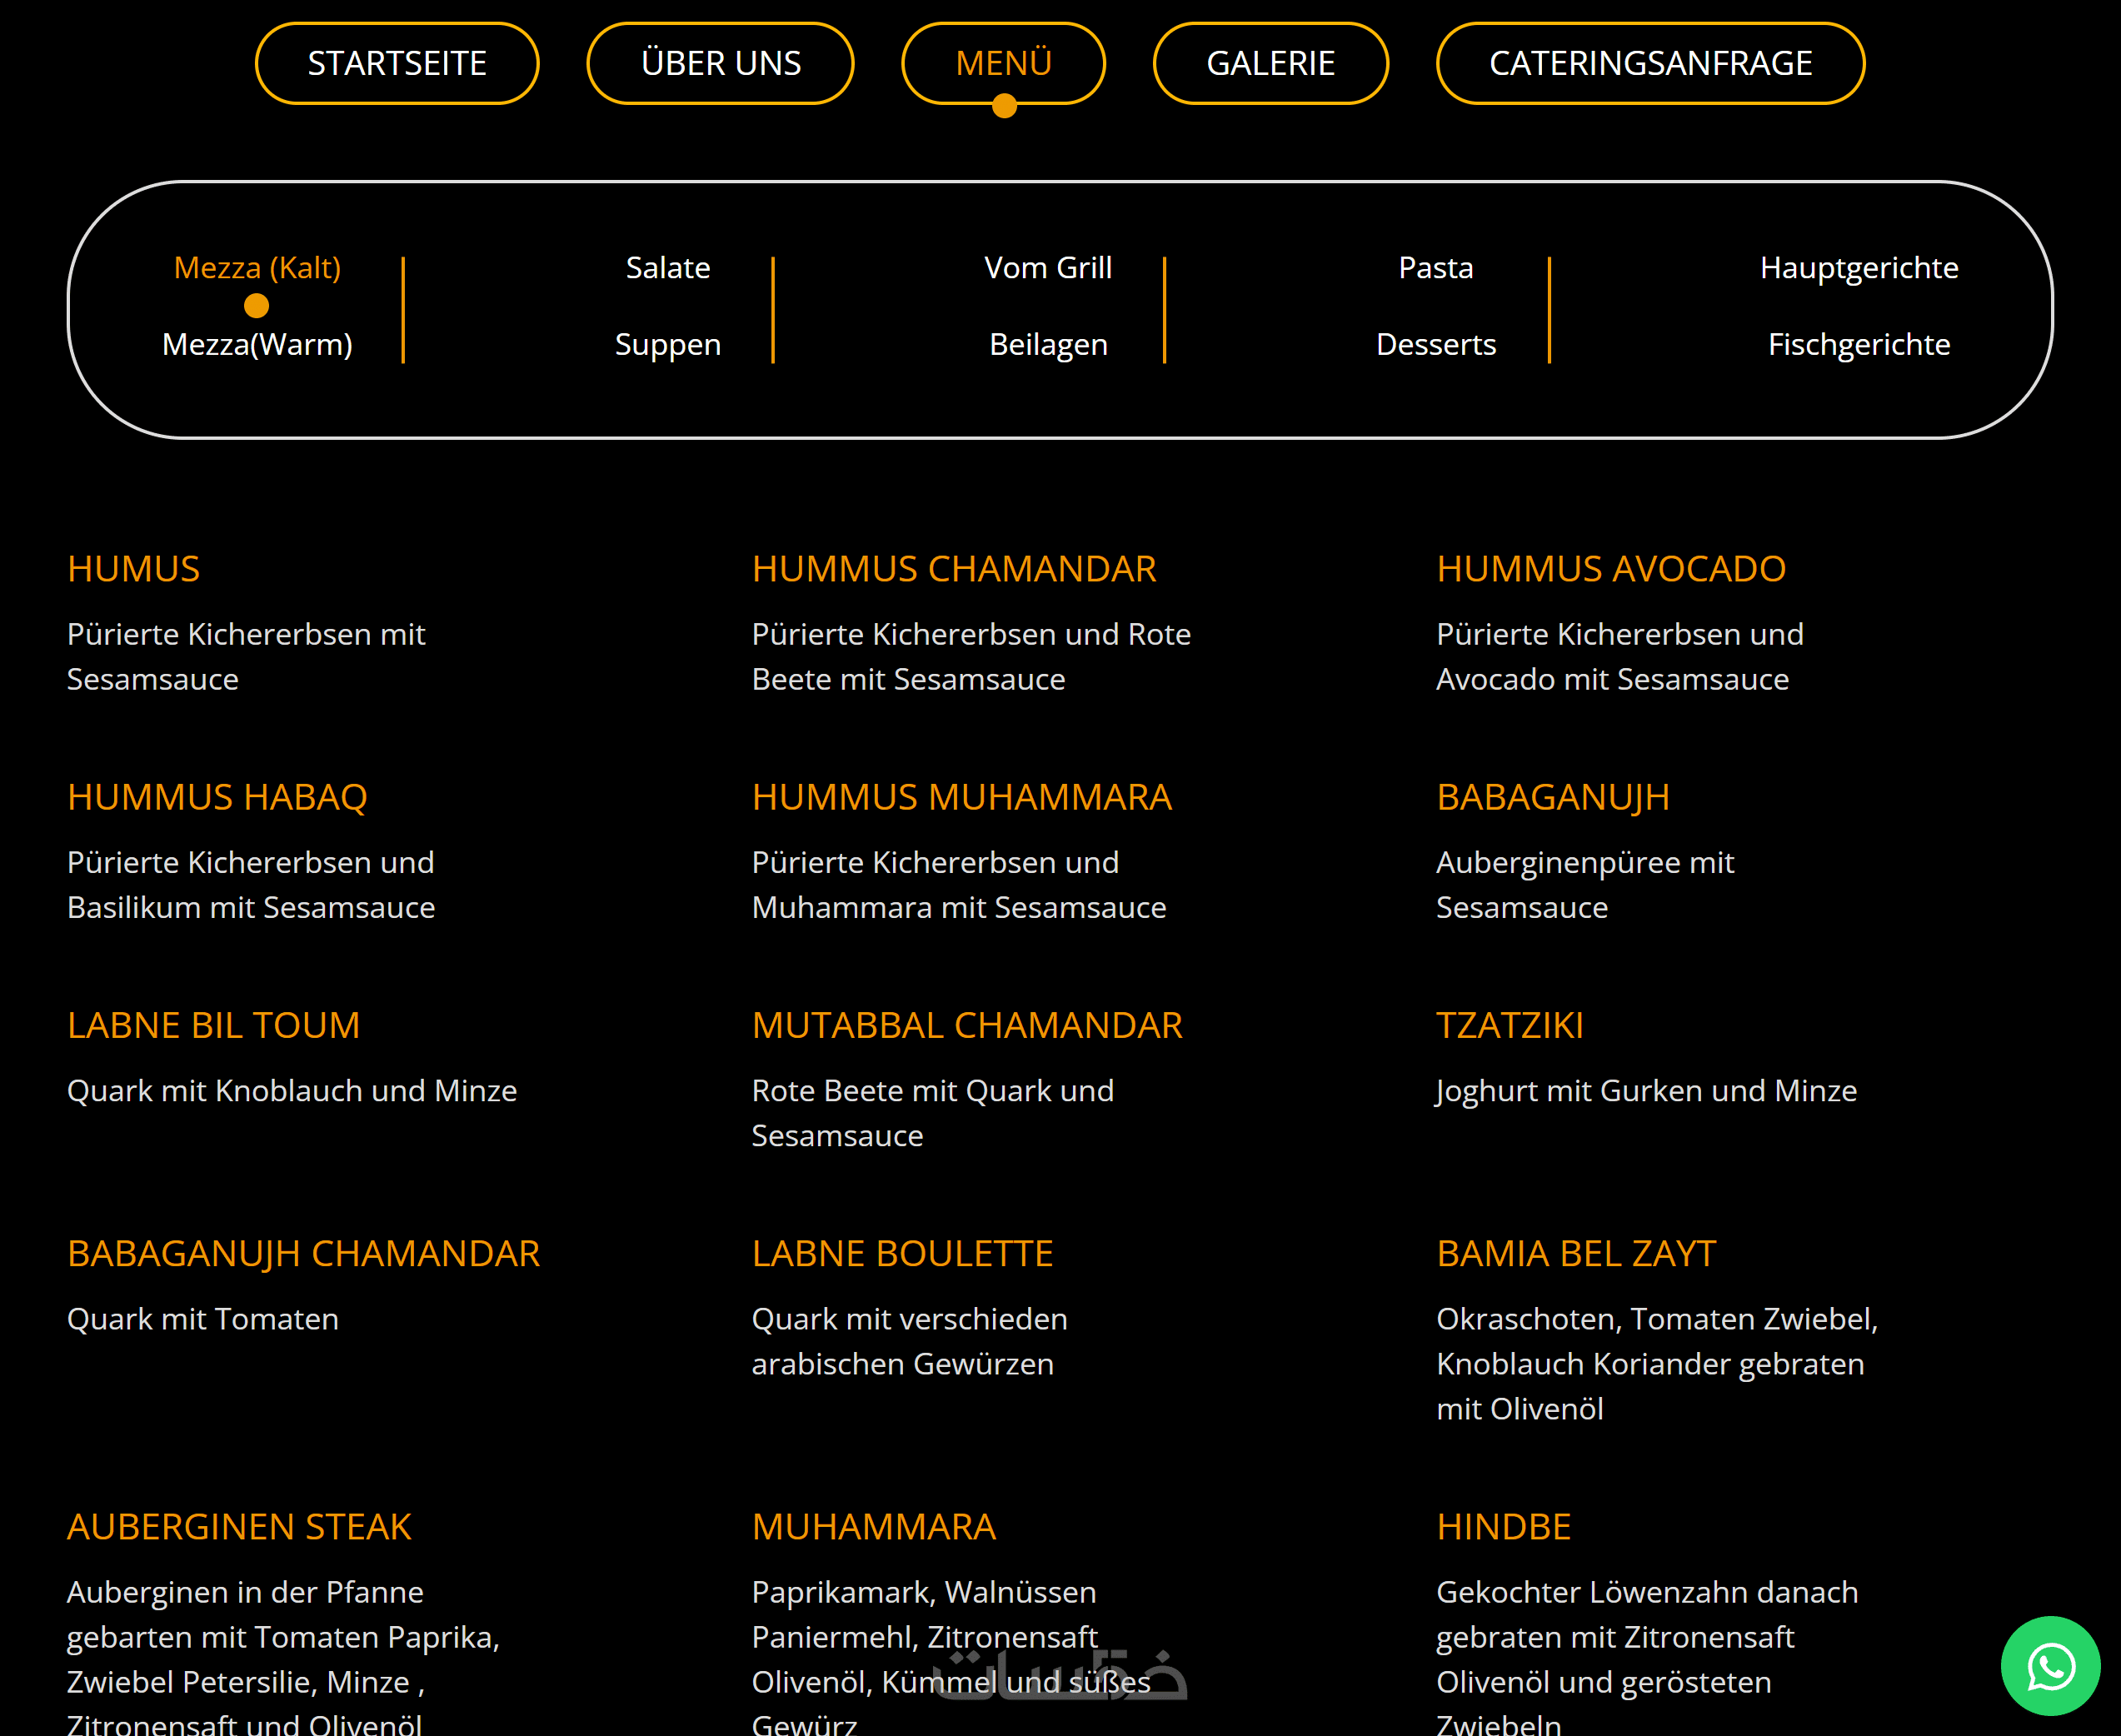Open the Beilagen category
The image size is (2121, 1736).
click(1047, 345)
